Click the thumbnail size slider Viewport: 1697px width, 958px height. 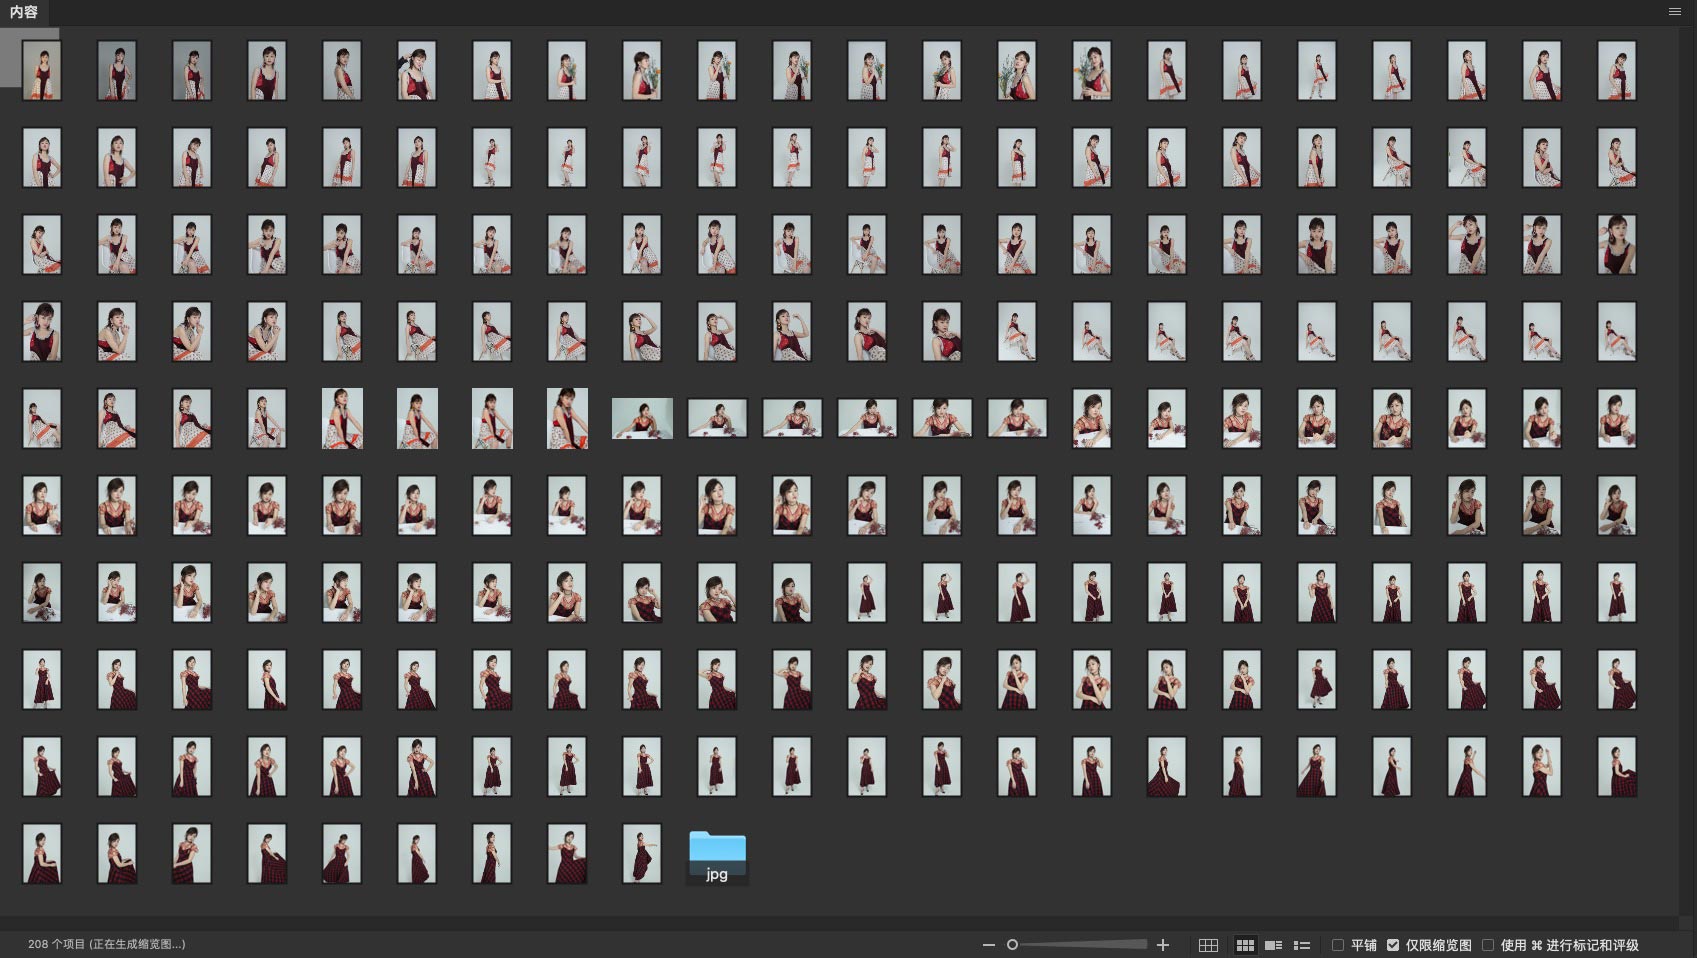click(x=1080, y=945)
